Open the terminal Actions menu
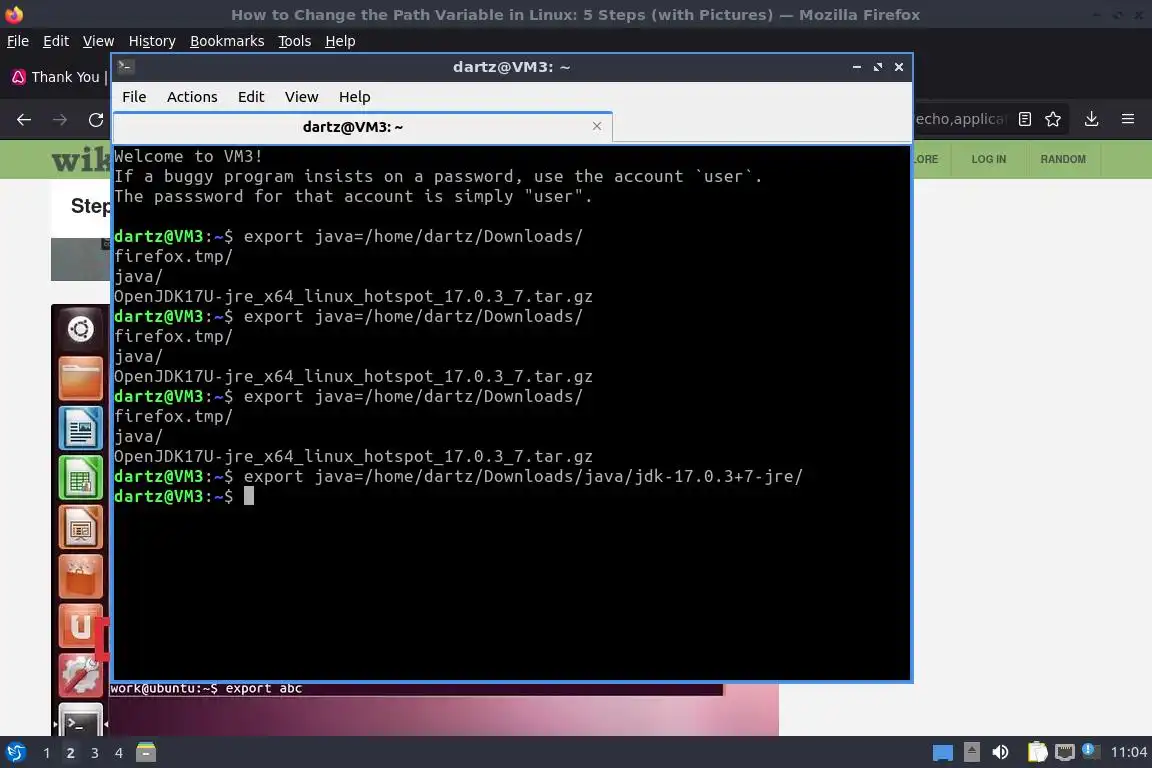This screenshot has width=1152, height=768. [x=192, y=97]
